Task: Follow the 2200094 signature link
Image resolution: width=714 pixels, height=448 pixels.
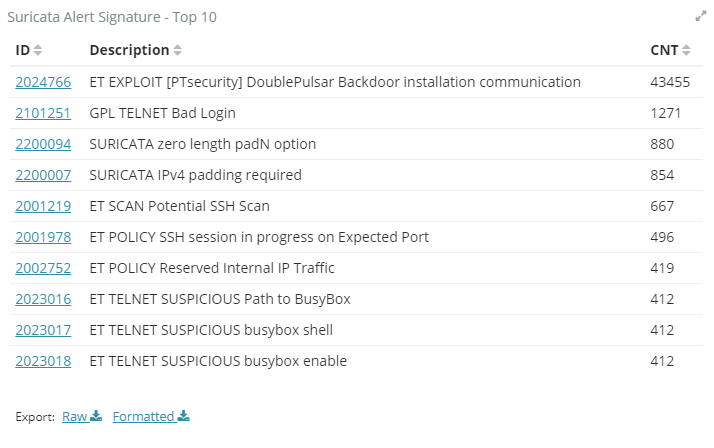Action: (43, 144)
